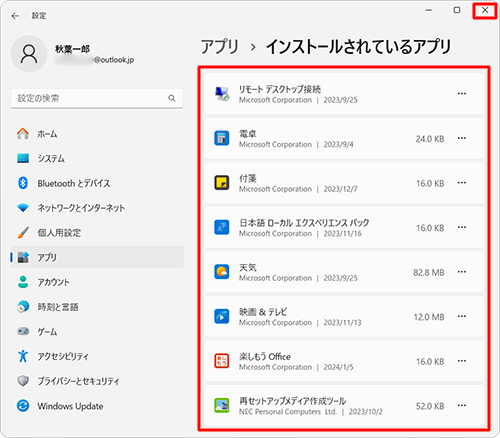Open ネットワークとインターネット settings
The image size is (500, 438).
click(x=97, y=208)
